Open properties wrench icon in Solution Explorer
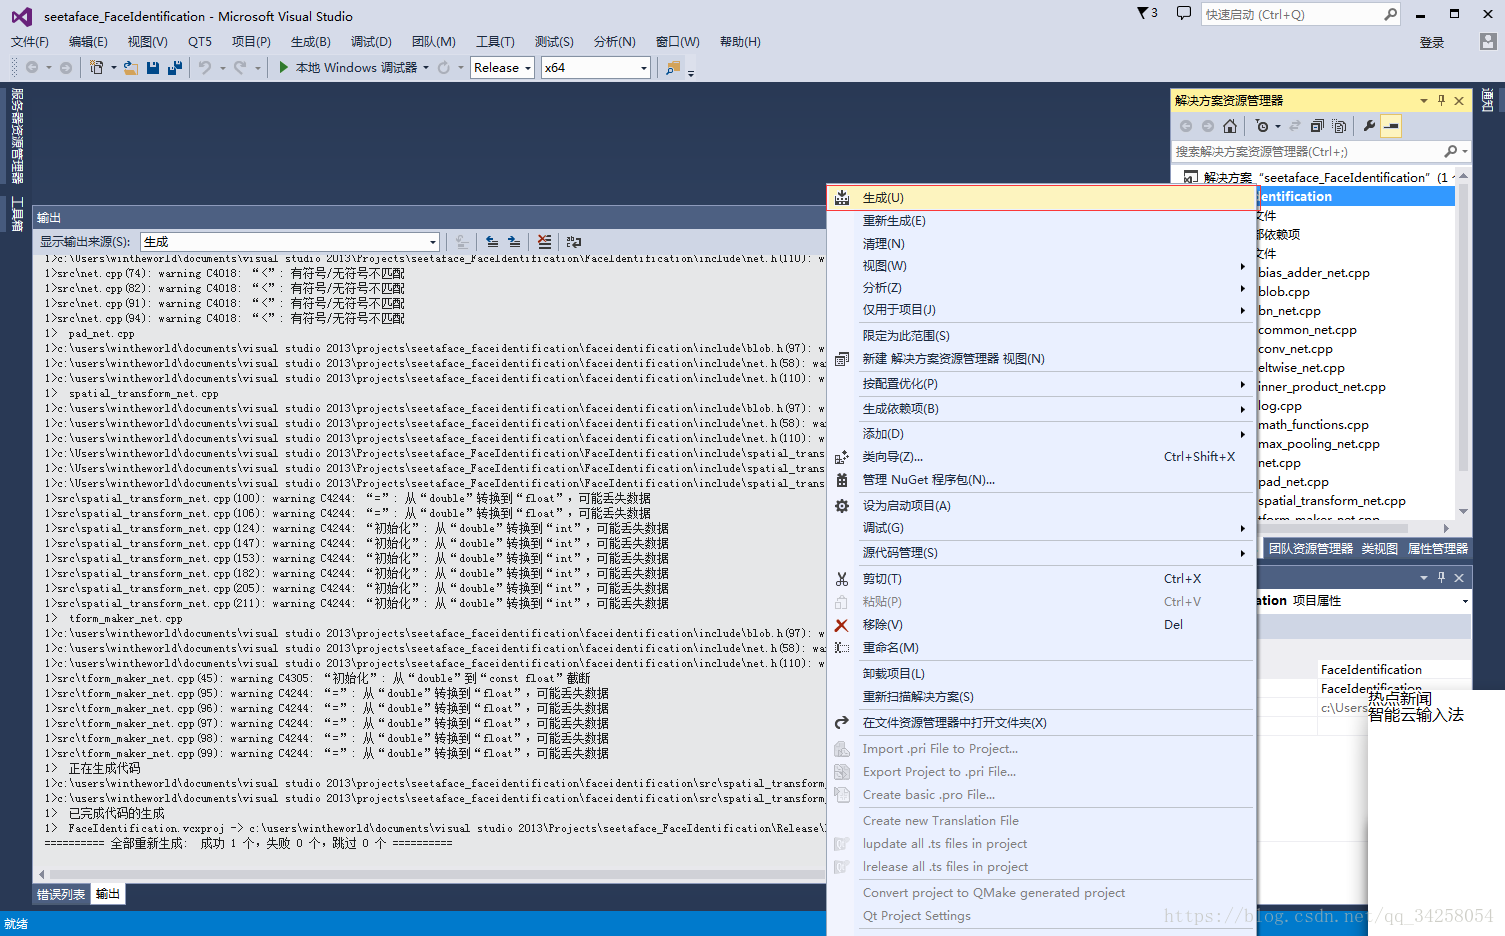Viewport: 1505px width, 936px height. (x=1369, y=126)
